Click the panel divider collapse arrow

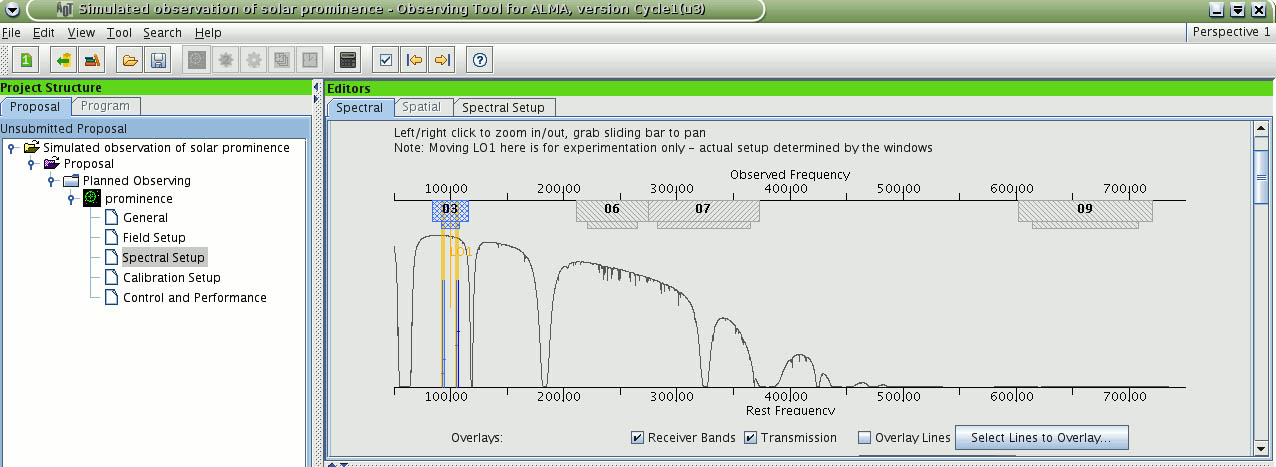pos(317,88)
